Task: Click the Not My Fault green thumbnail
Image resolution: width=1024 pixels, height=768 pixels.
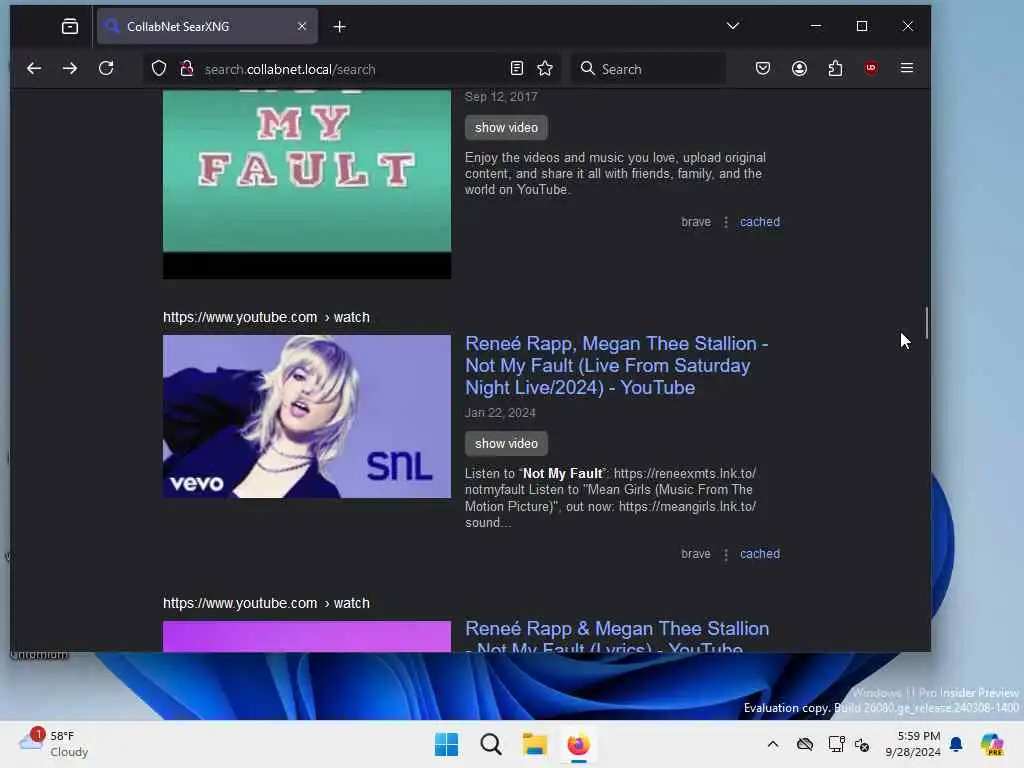Action: tap(307, 184)
